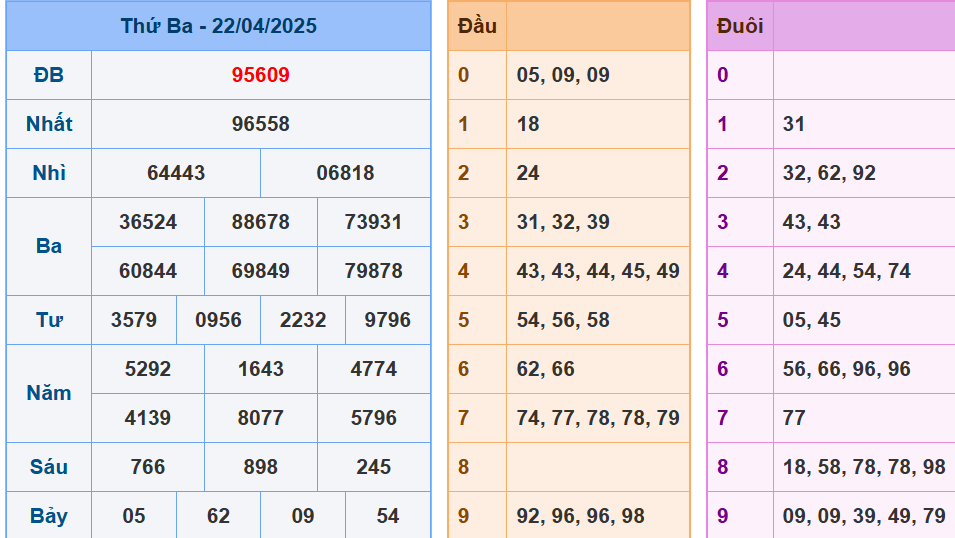955x538 pixels.
Task: Click Đầu row values 74, 77, 78, 78, 79
Action: pyautogui.click(x=598, y=418)
